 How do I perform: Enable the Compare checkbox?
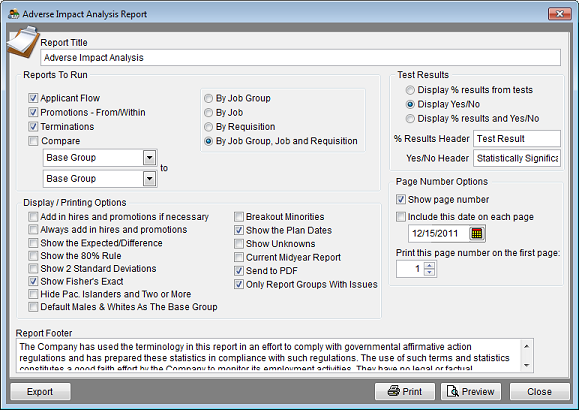33,141
